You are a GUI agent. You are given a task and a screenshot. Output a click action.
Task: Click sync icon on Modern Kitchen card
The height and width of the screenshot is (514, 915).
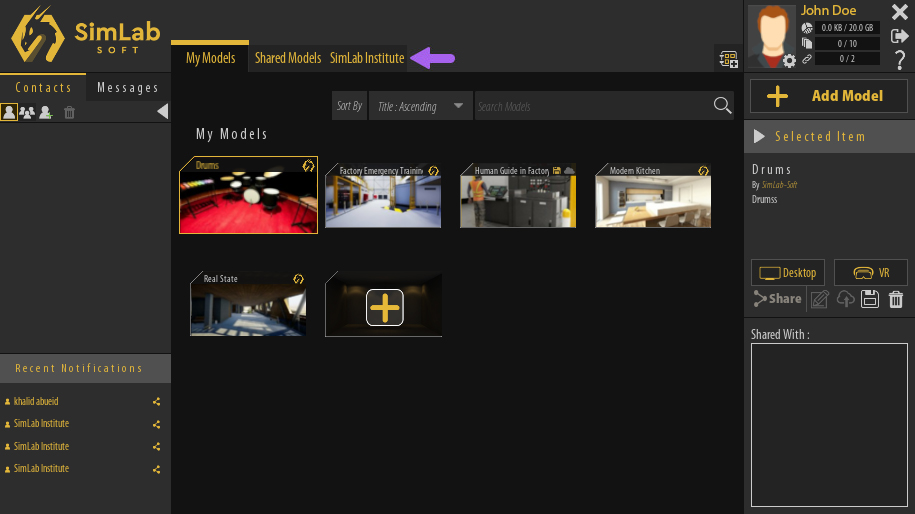(x=703, y=171)
